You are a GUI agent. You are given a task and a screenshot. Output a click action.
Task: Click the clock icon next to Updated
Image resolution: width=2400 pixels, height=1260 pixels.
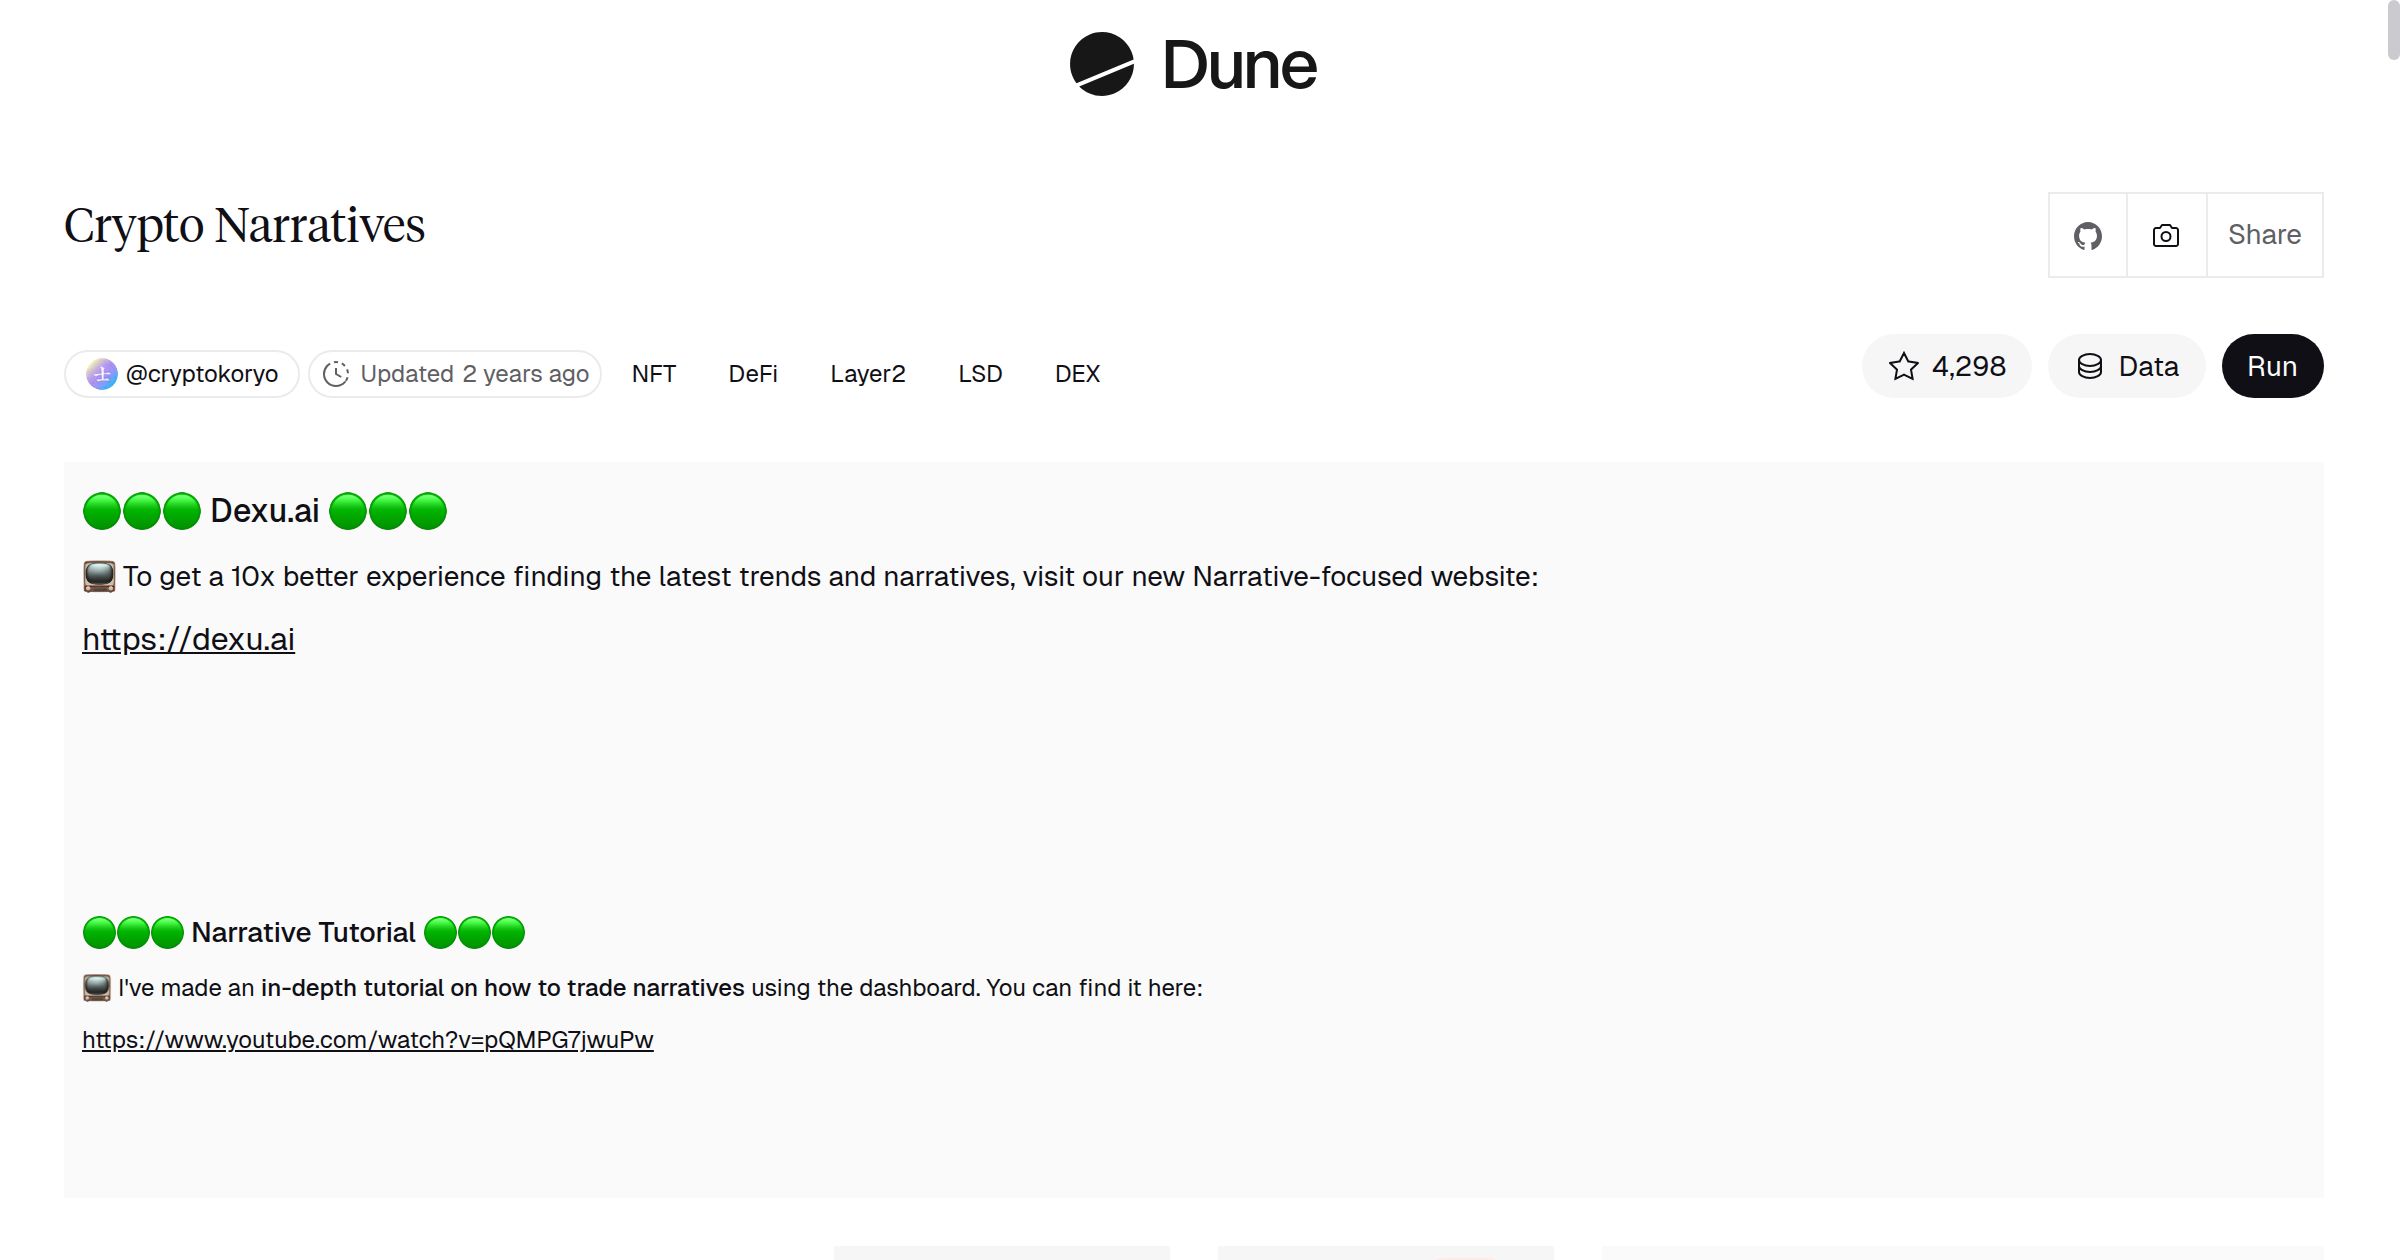tap(337, 373)
